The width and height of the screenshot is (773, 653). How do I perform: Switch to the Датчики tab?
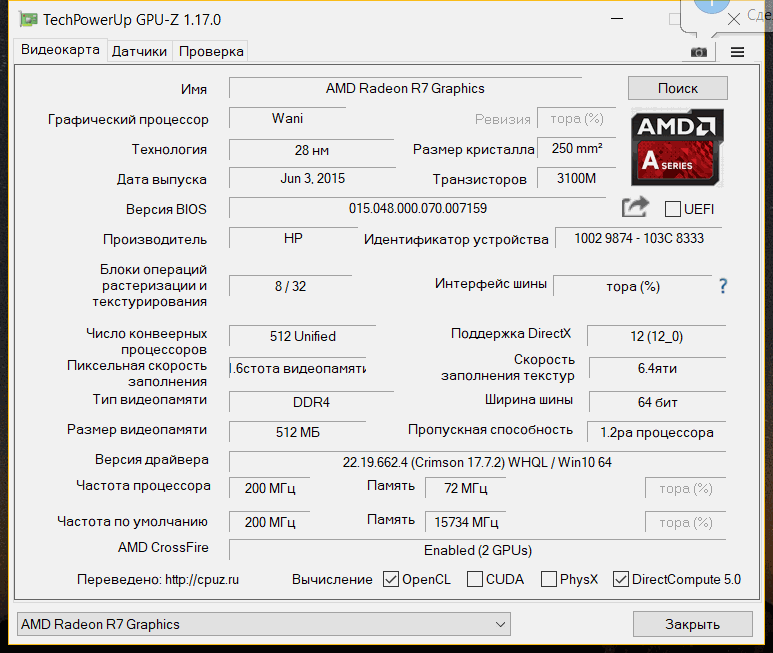point(139,51)
